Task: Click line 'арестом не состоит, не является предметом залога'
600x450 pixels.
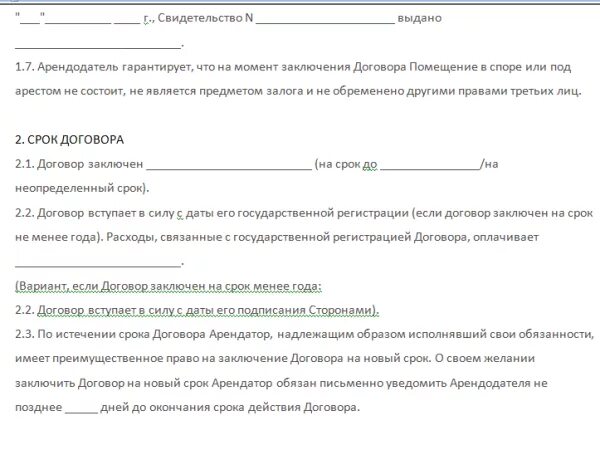Action: 298,91
